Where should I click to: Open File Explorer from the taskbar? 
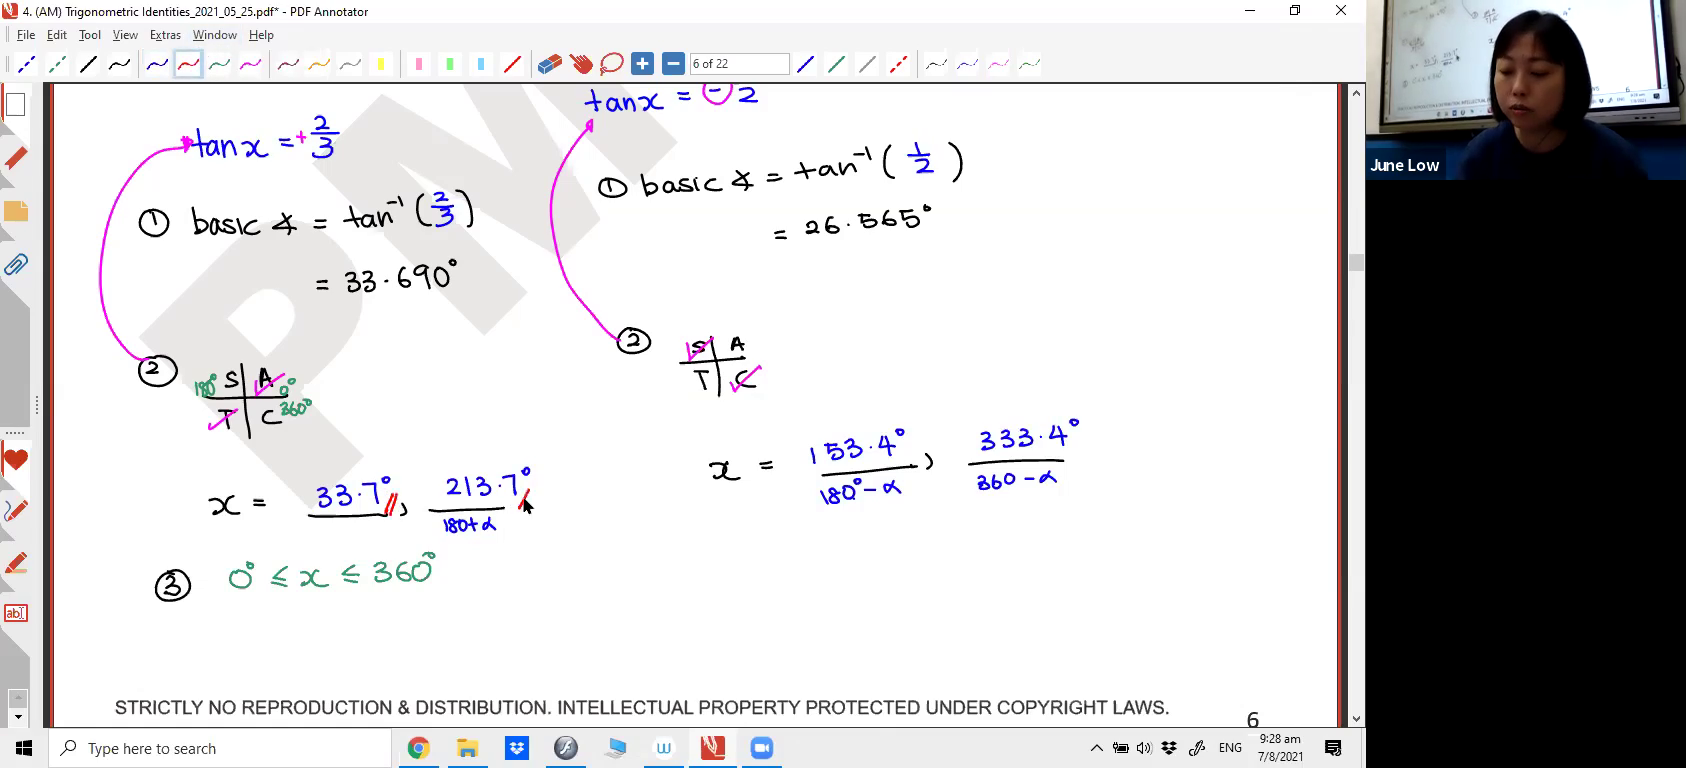tap(467, 748)
